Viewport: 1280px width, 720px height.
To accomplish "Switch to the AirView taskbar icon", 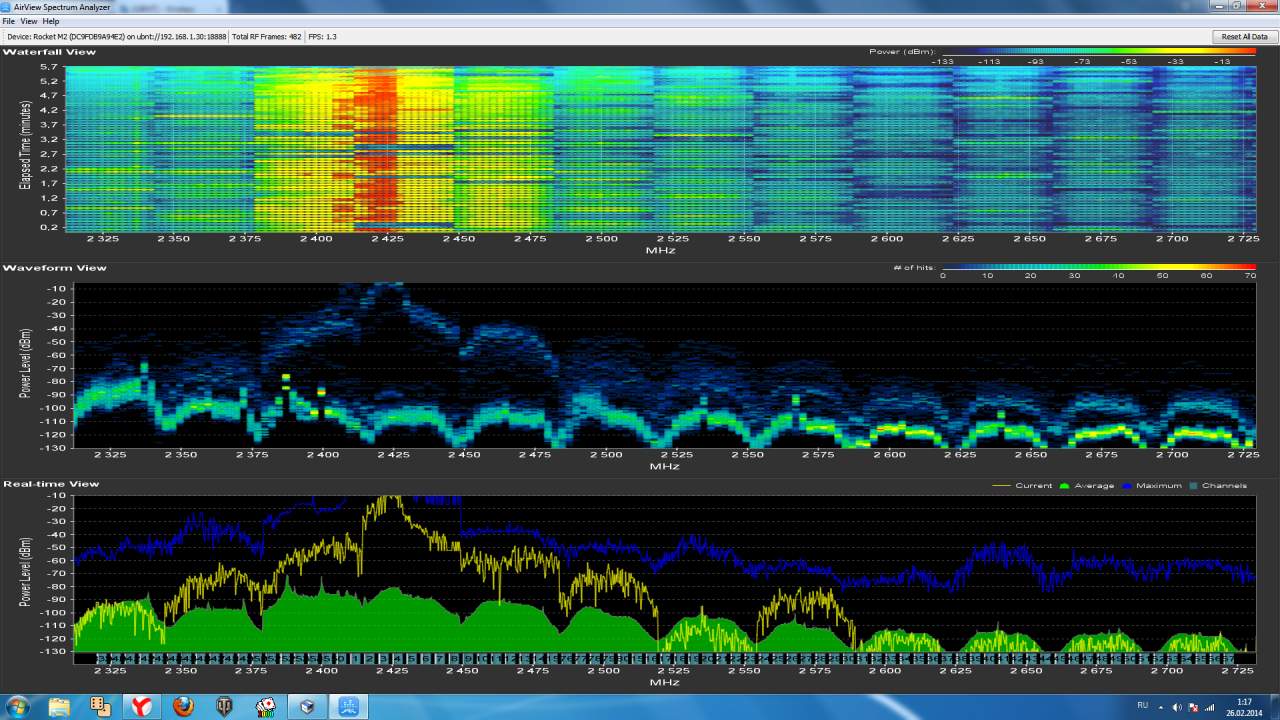I will [349, 707].
